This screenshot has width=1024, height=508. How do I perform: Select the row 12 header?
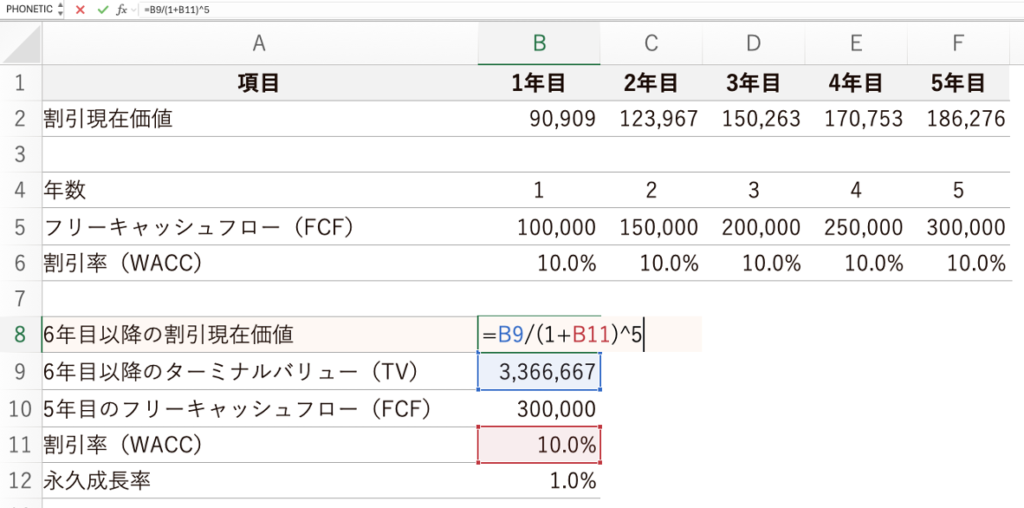pyautogui.click(x=21, y=481)
